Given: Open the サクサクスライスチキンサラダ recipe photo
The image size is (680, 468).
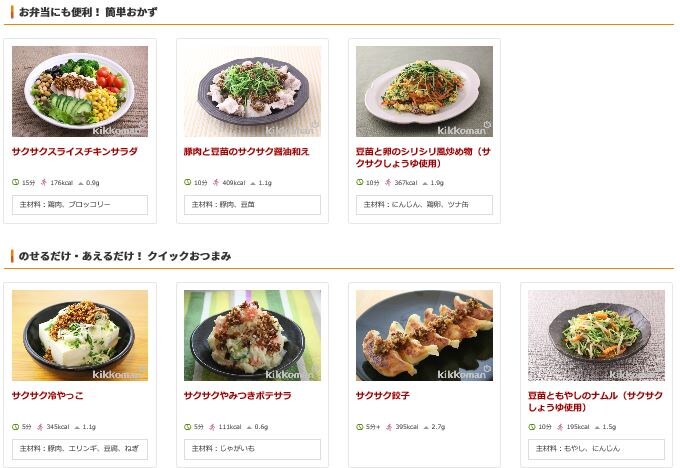Looking at the screenshot, I should (x=80, y=92).
